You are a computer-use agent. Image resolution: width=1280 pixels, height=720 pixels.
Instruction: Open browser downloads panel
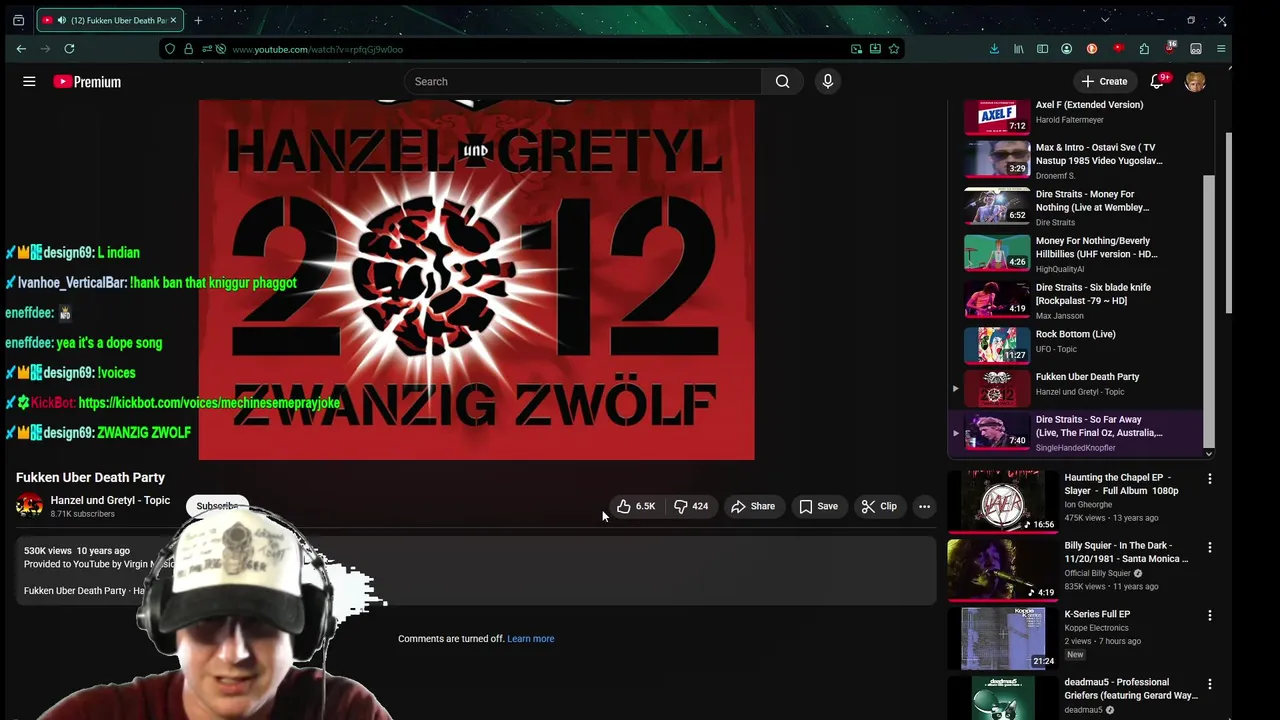tap(994, 49)
